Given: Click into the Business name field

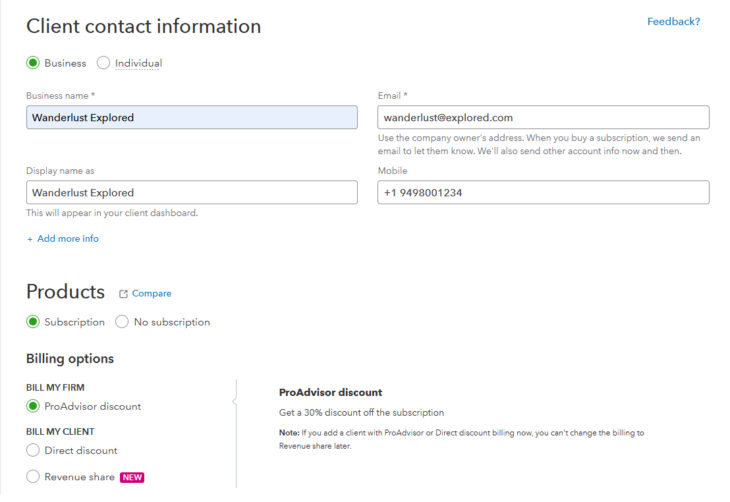Looking at the screenshot, I should click(x=191, y=117).
